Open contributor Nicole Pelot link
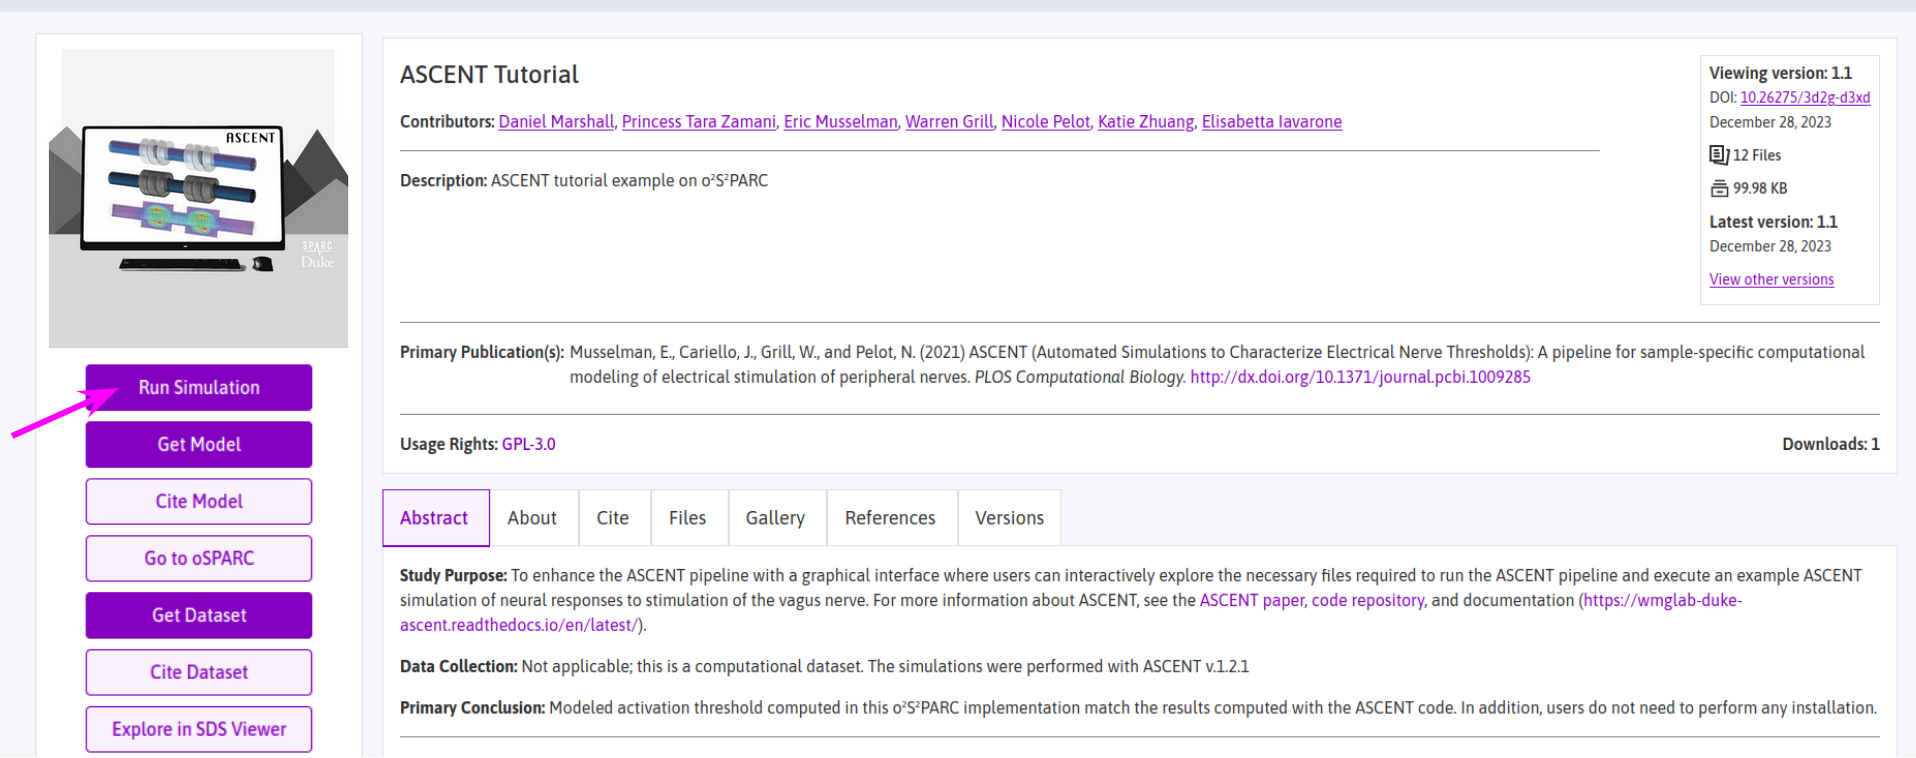 pyautogui.click(x=1046, y=122)
